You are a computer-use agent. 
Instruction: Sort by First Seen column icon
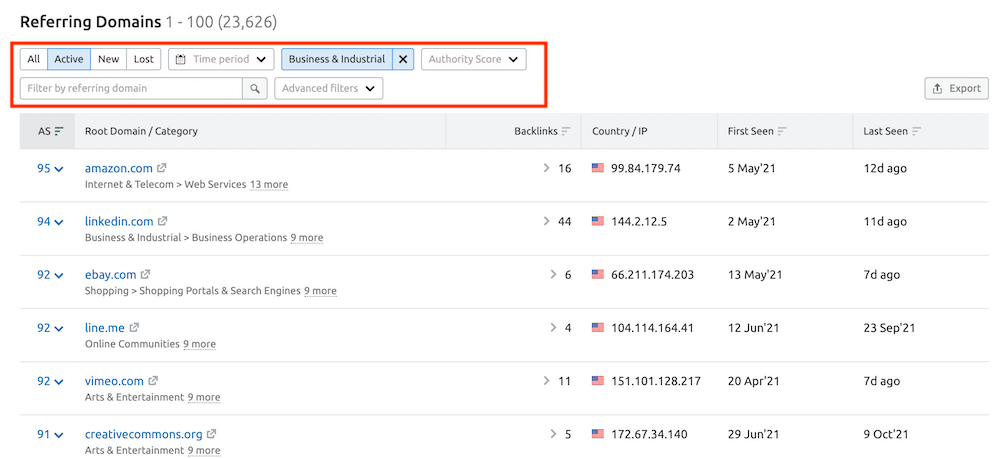tap(782, 131)
